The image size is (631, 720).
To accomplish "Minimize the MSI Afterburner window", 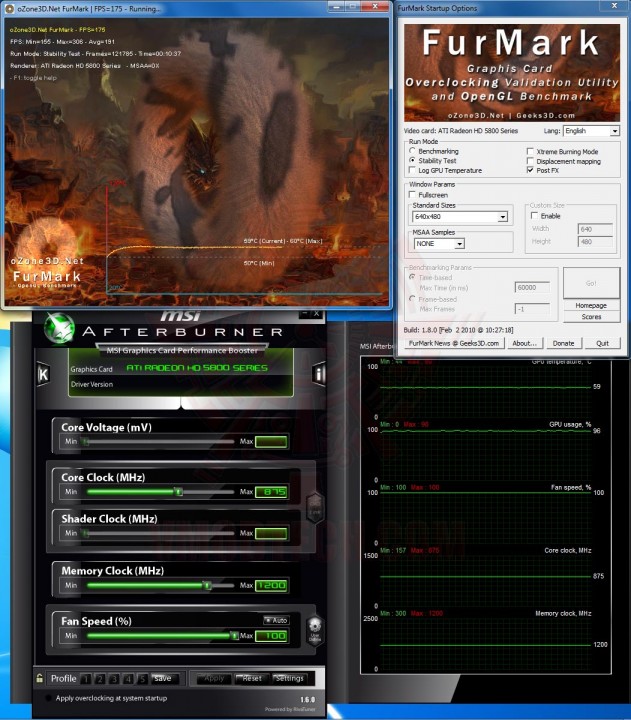I will point(304,314).
